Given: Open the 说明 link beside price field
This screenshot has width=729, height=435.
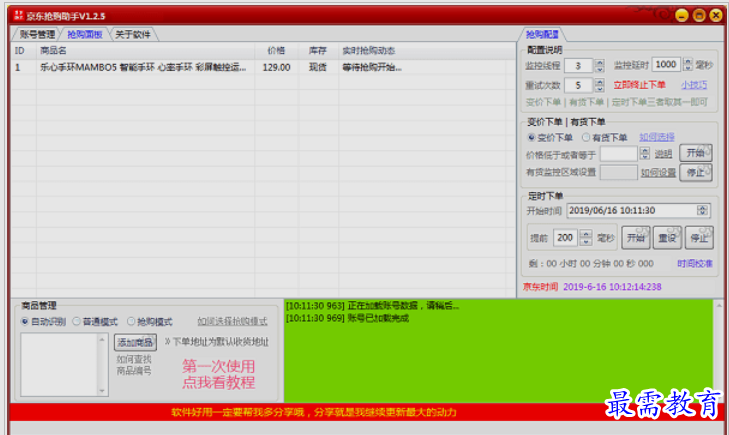Looking at the screenshot, I should (663, 154).
